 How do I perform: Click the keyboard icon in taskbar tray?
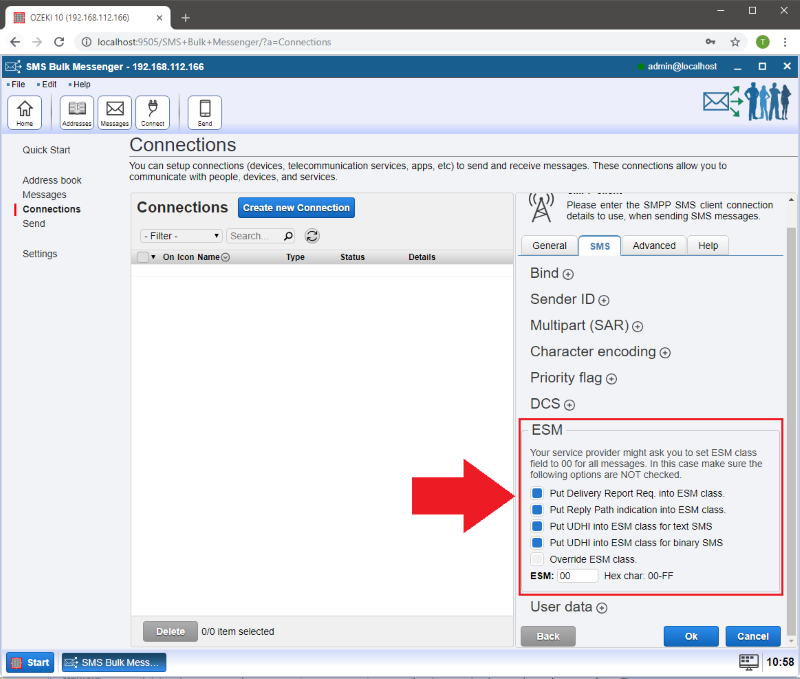[749, 662]
